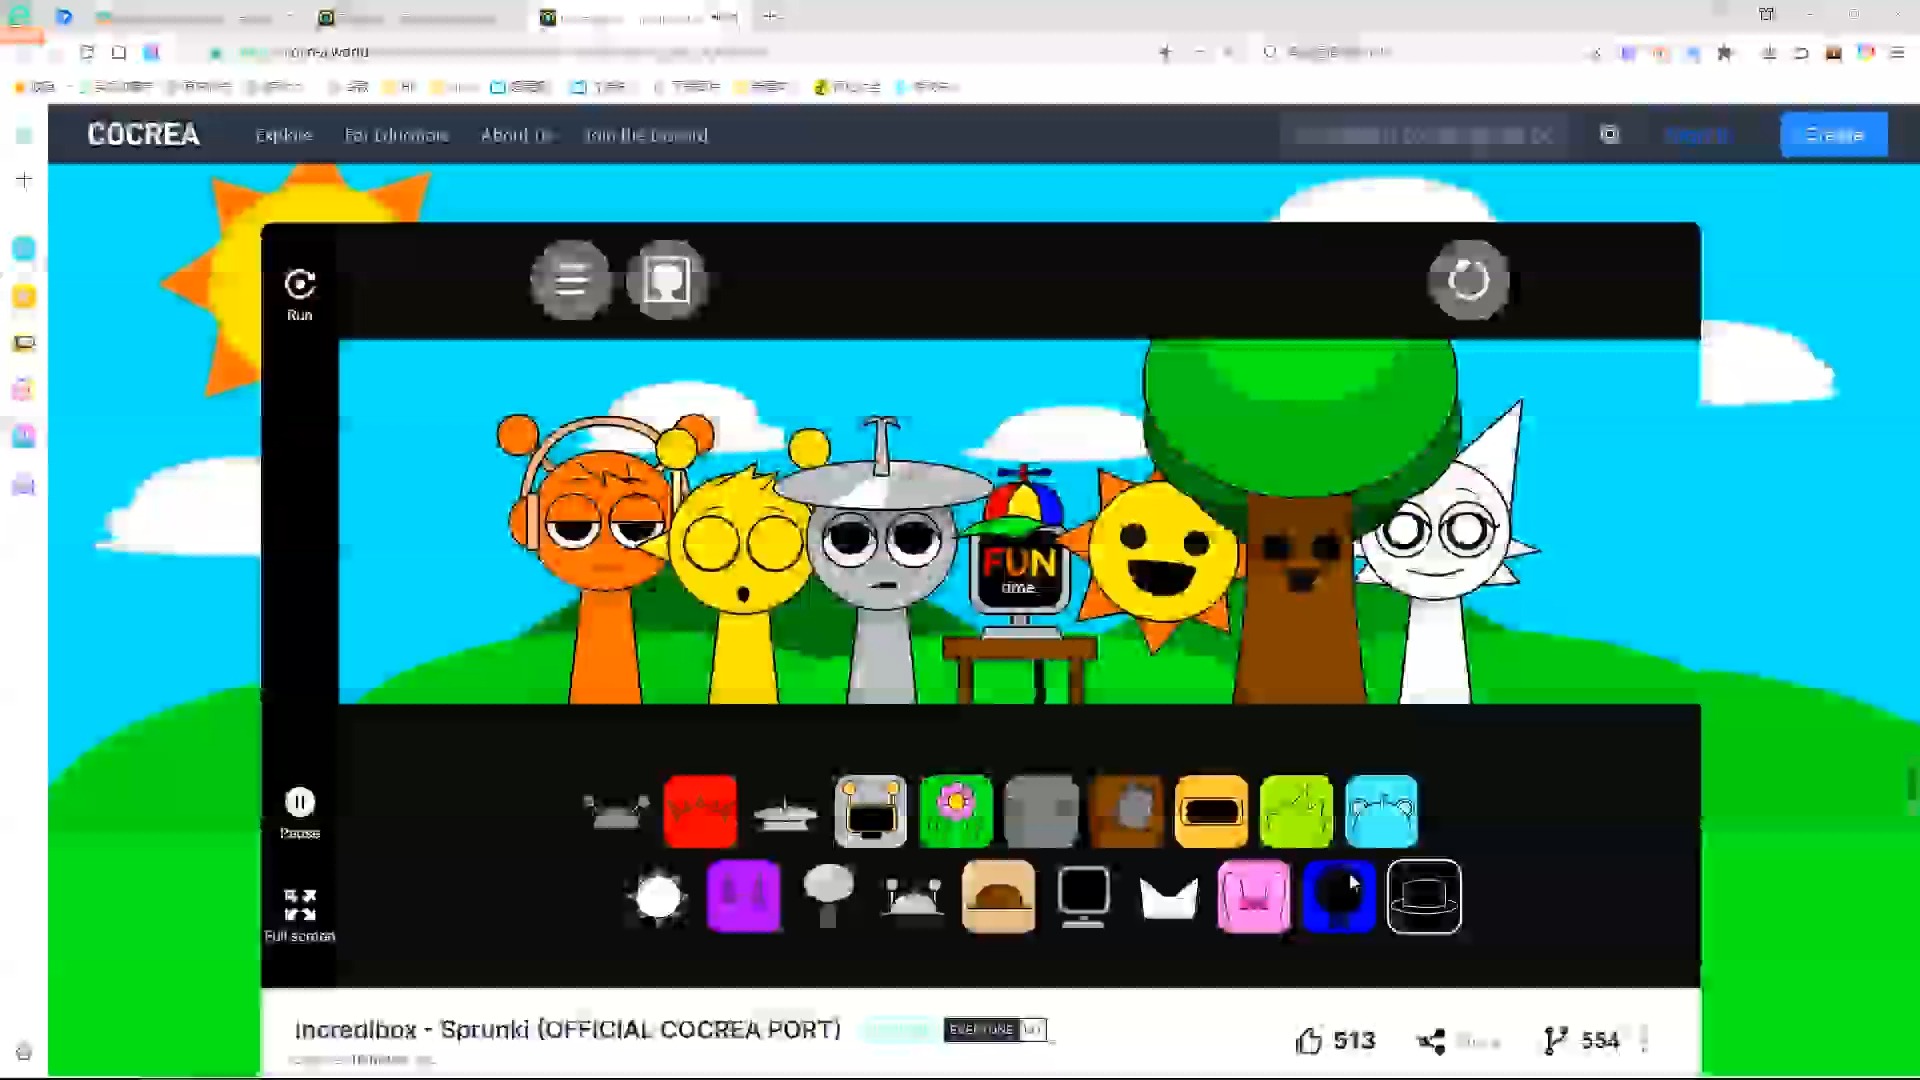Focus the Cocrea search field

tap(1425, 135)
